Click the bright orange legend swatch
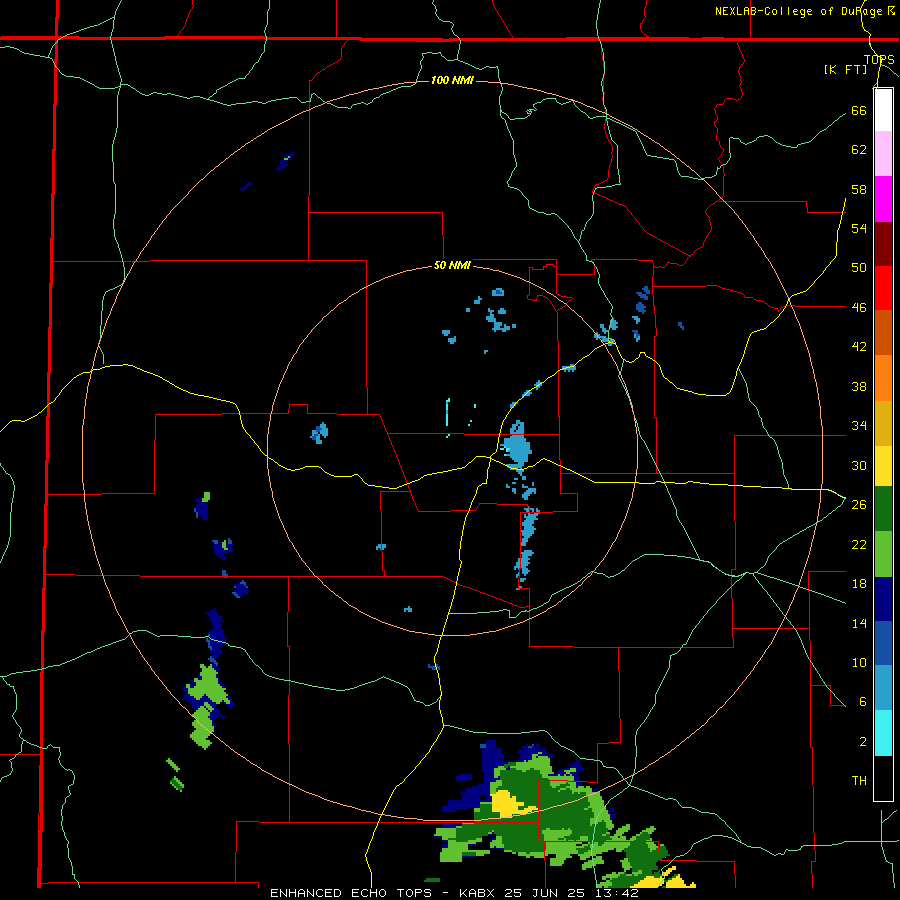Screen dimensions: 900x900 click(883, 378)
